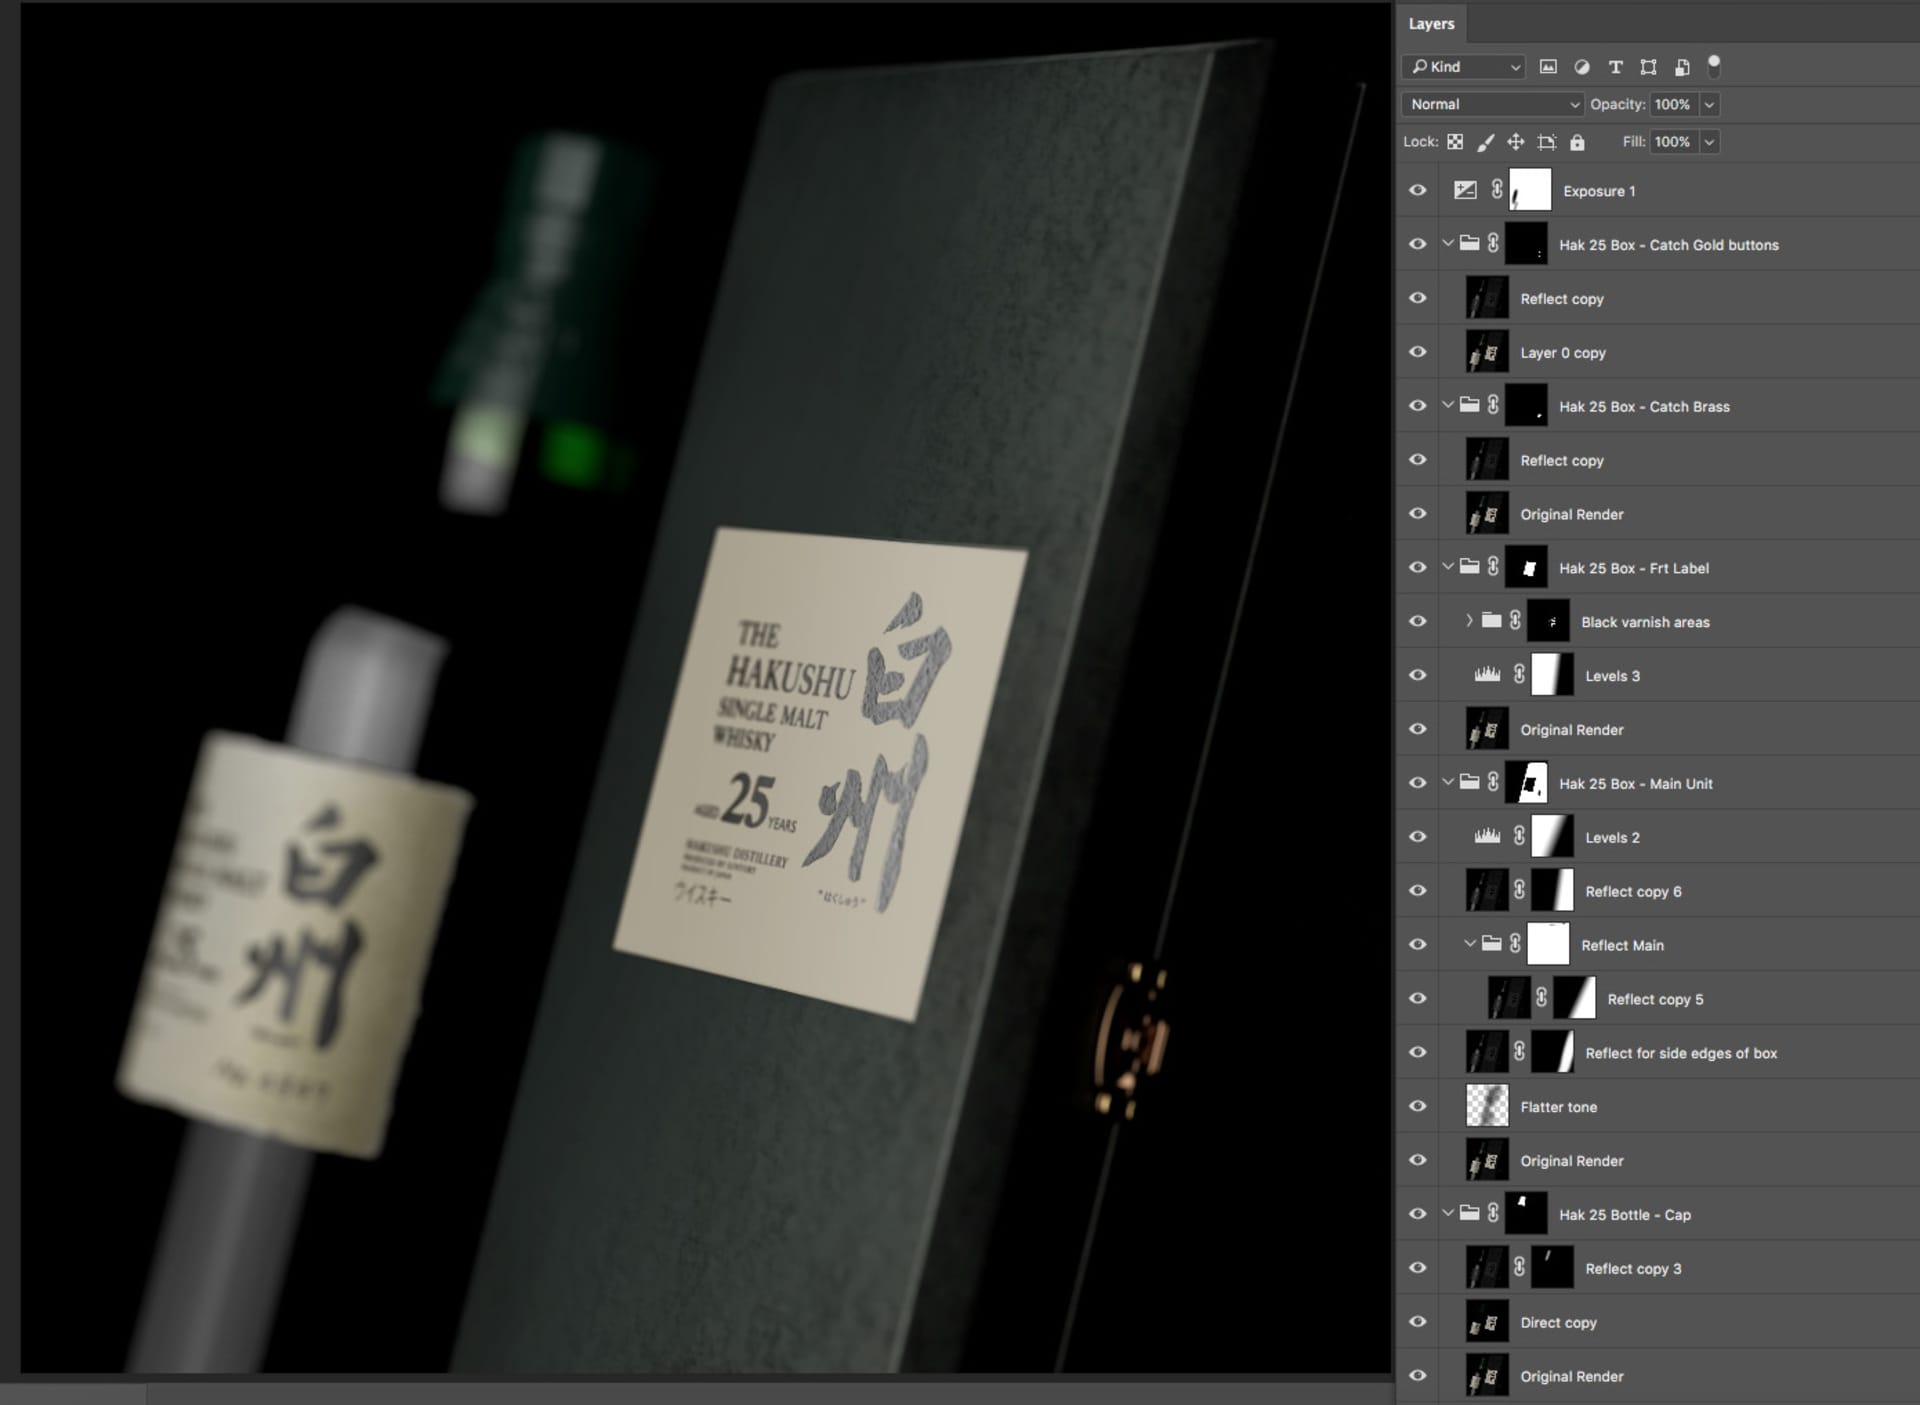Open the Kind filter dropdown
The width and height of the screenshot is (1920, 1405).
pos(1464,67)
